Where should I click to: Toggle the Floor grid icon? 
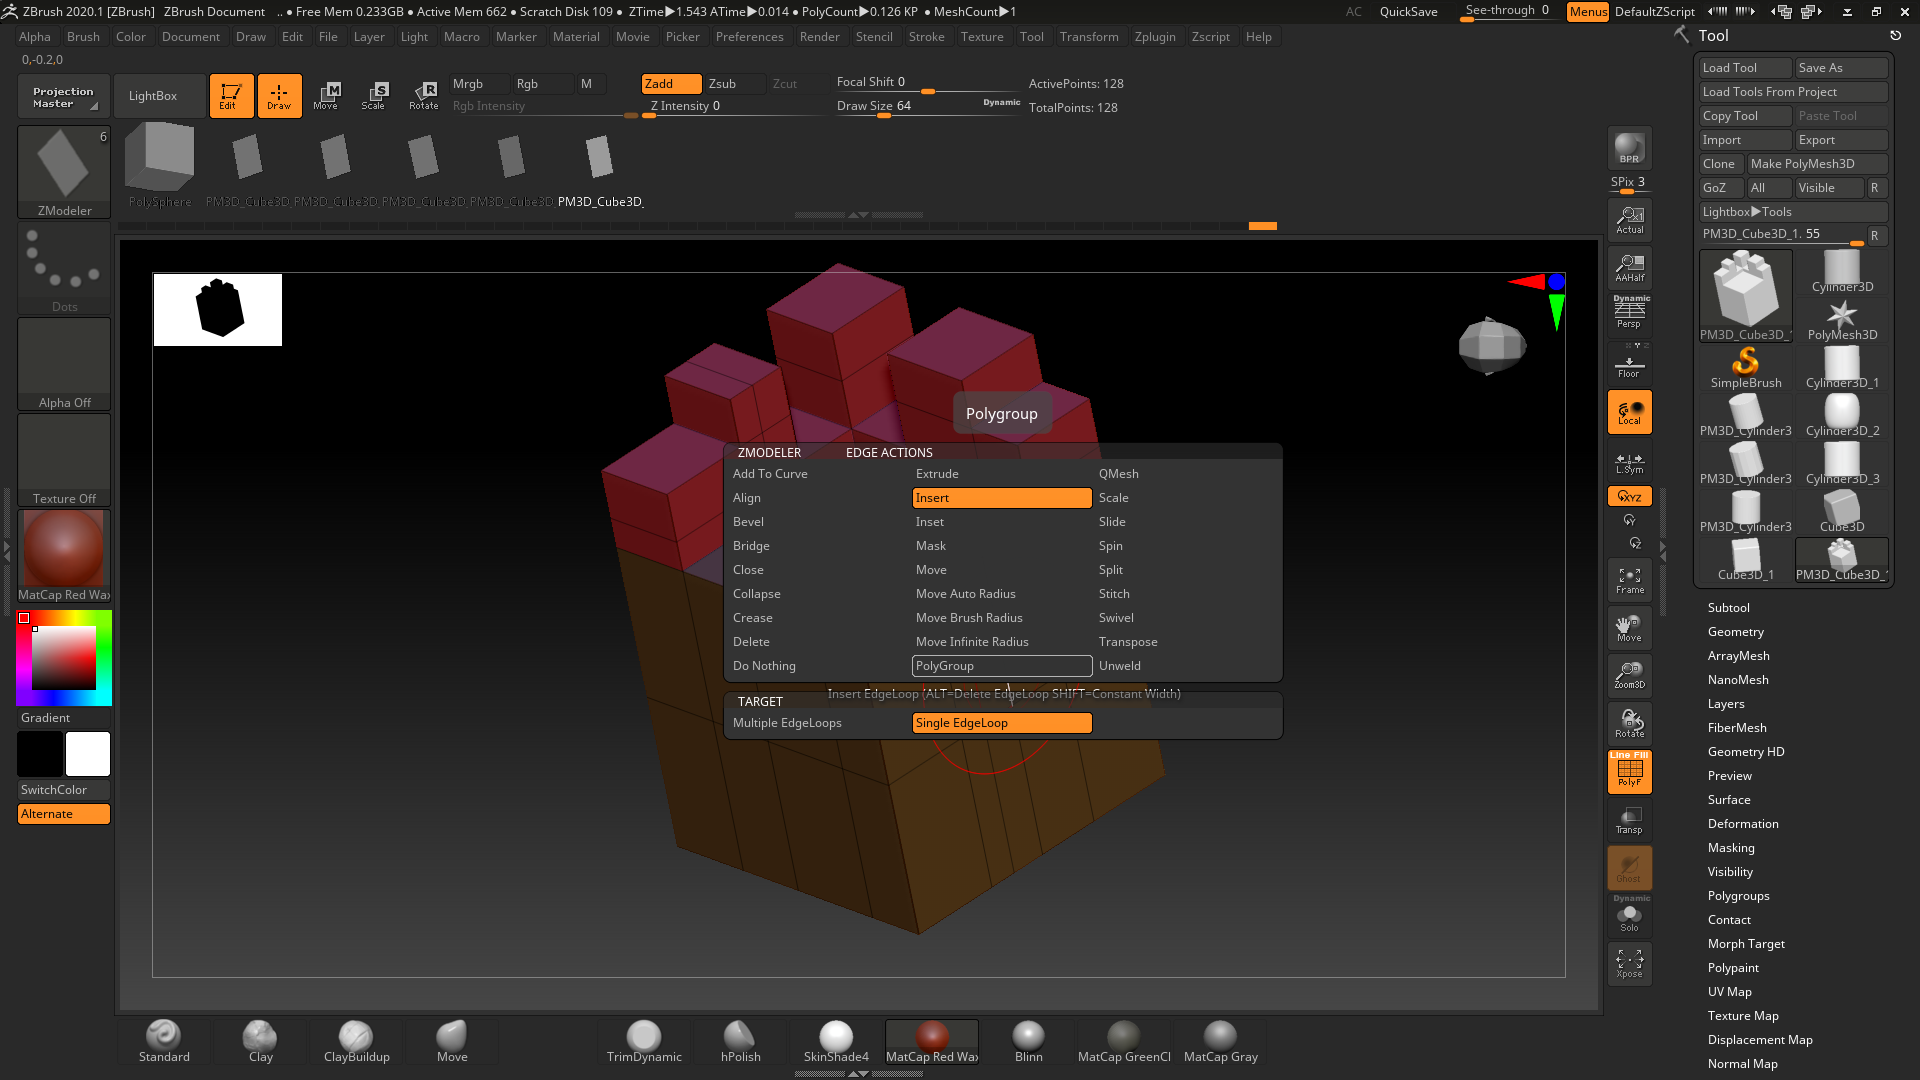click(1629, 363)
